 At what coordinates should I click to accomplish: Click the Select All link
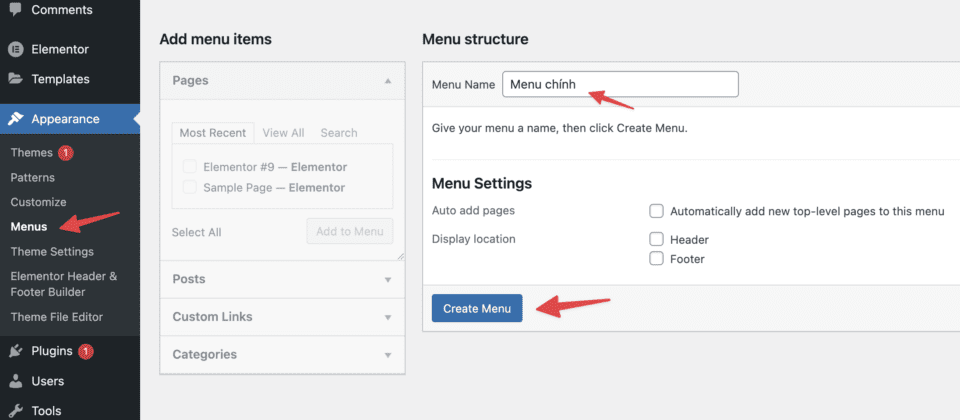[196, 232]
